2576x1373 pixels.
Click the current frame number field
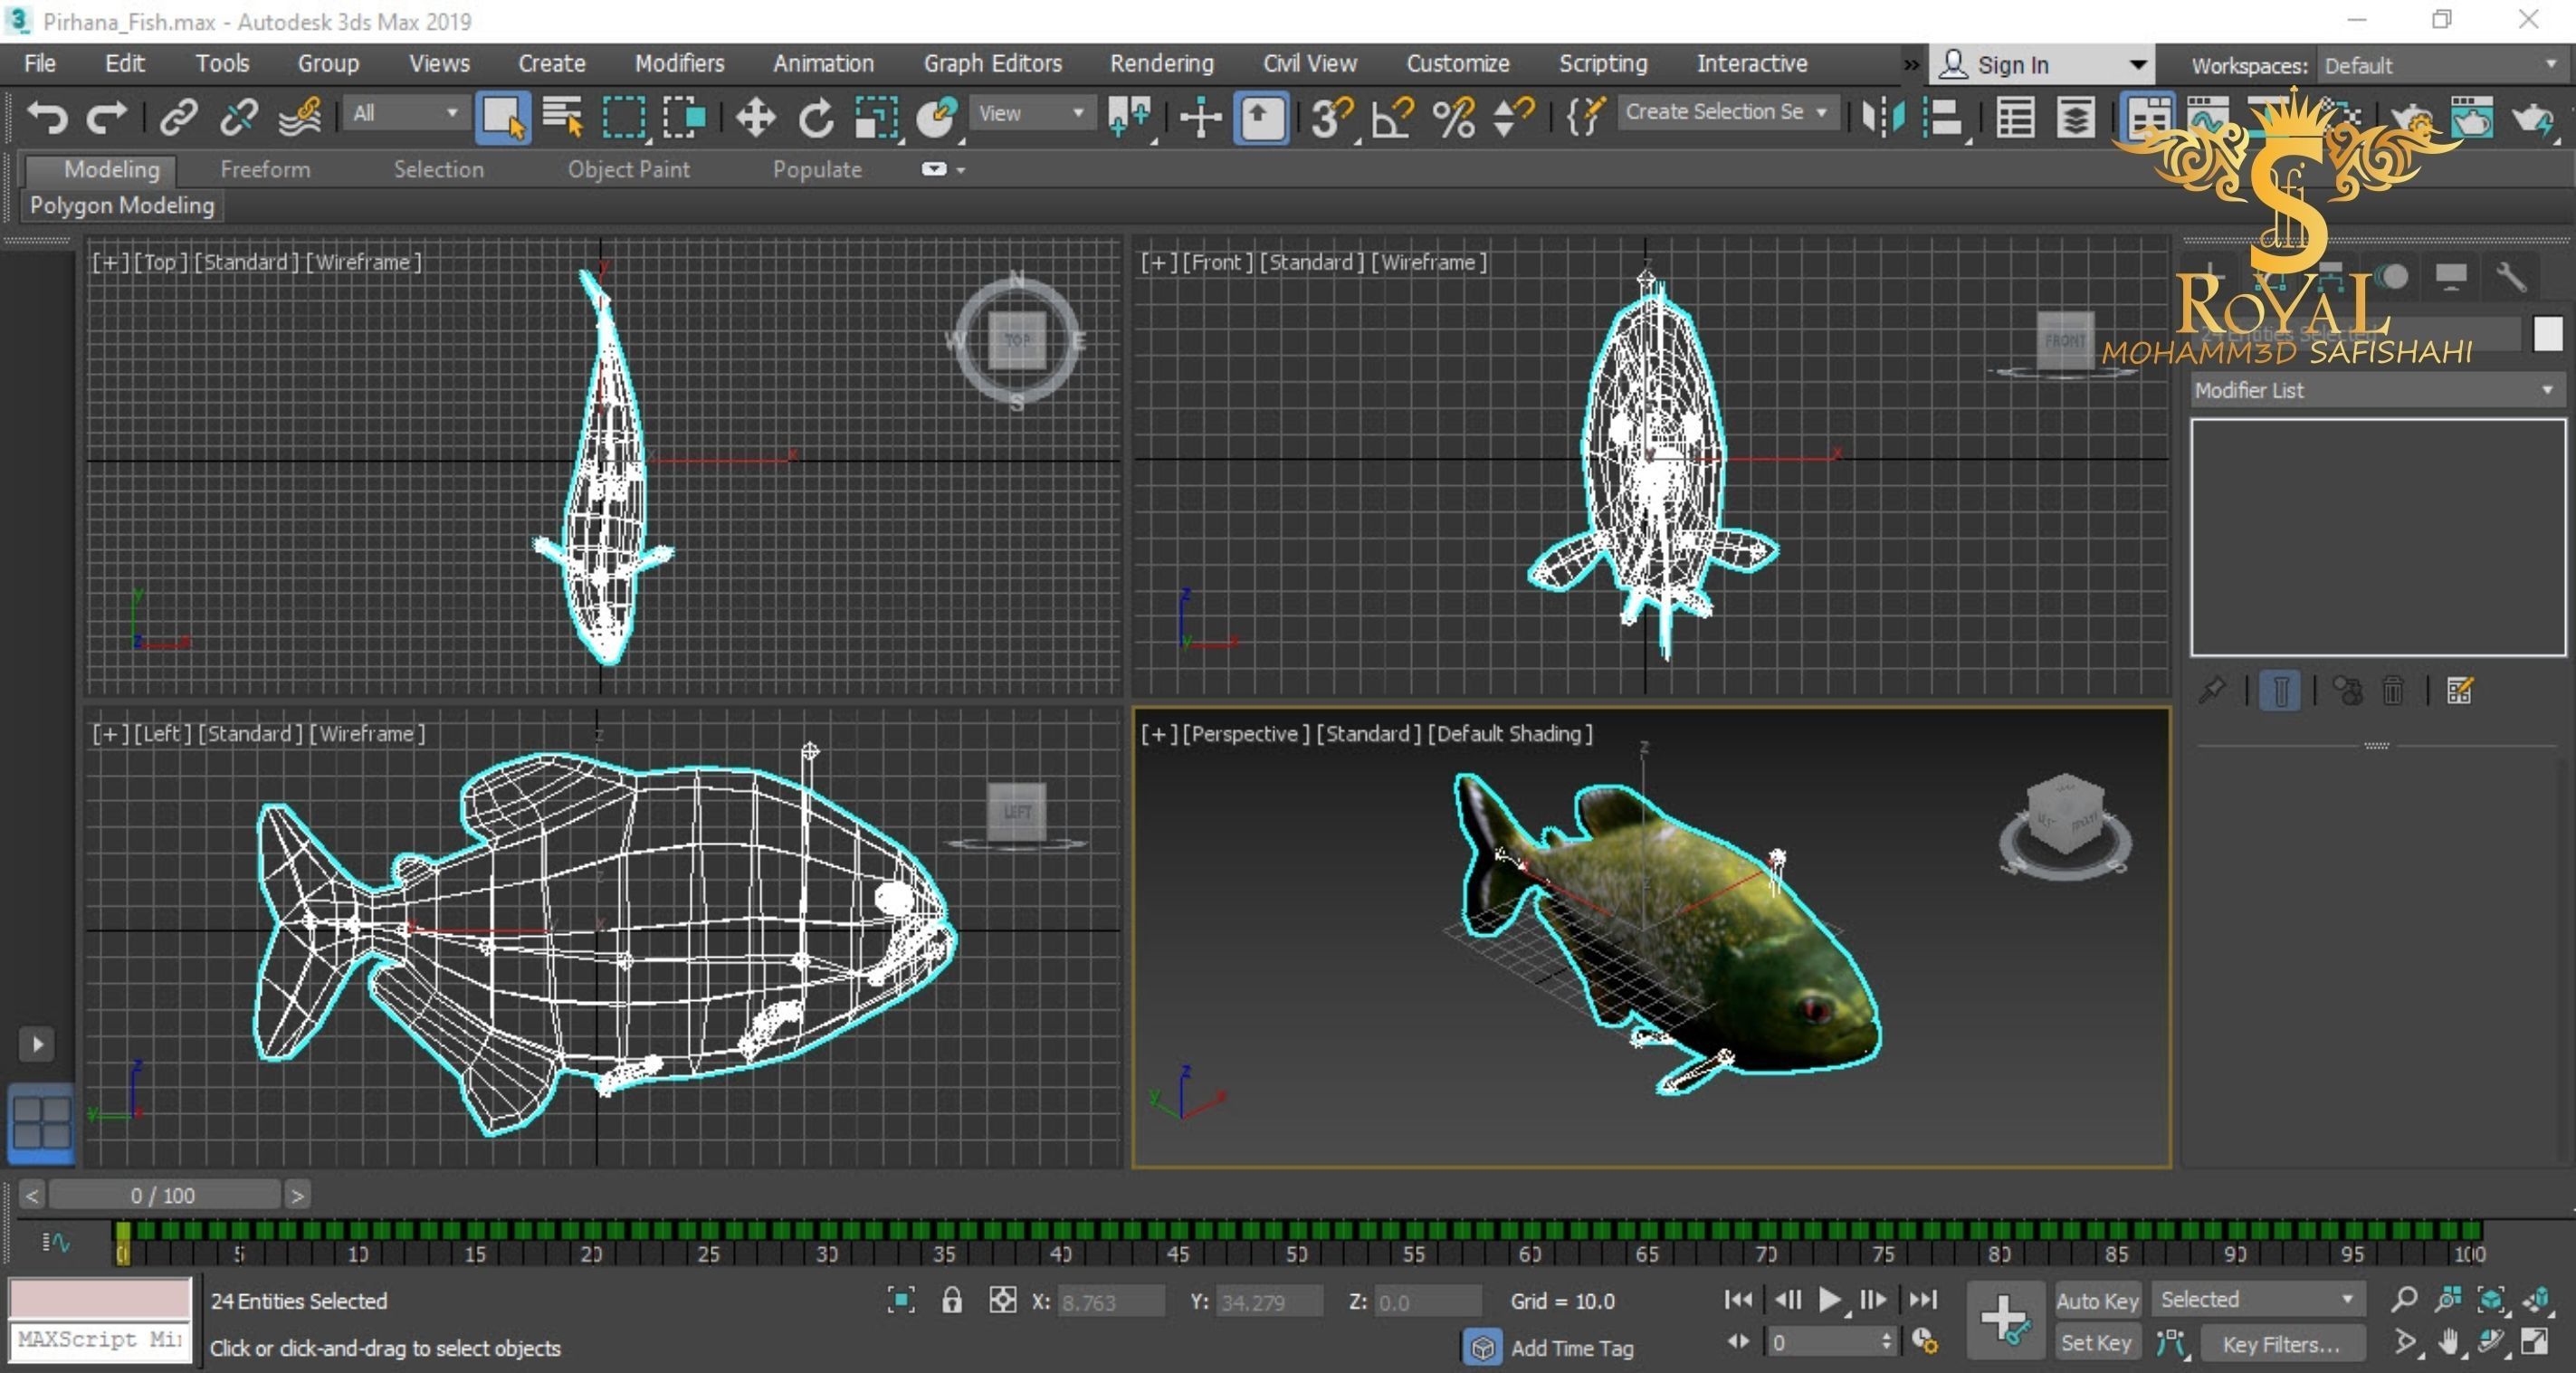tap(1821, 1342)
